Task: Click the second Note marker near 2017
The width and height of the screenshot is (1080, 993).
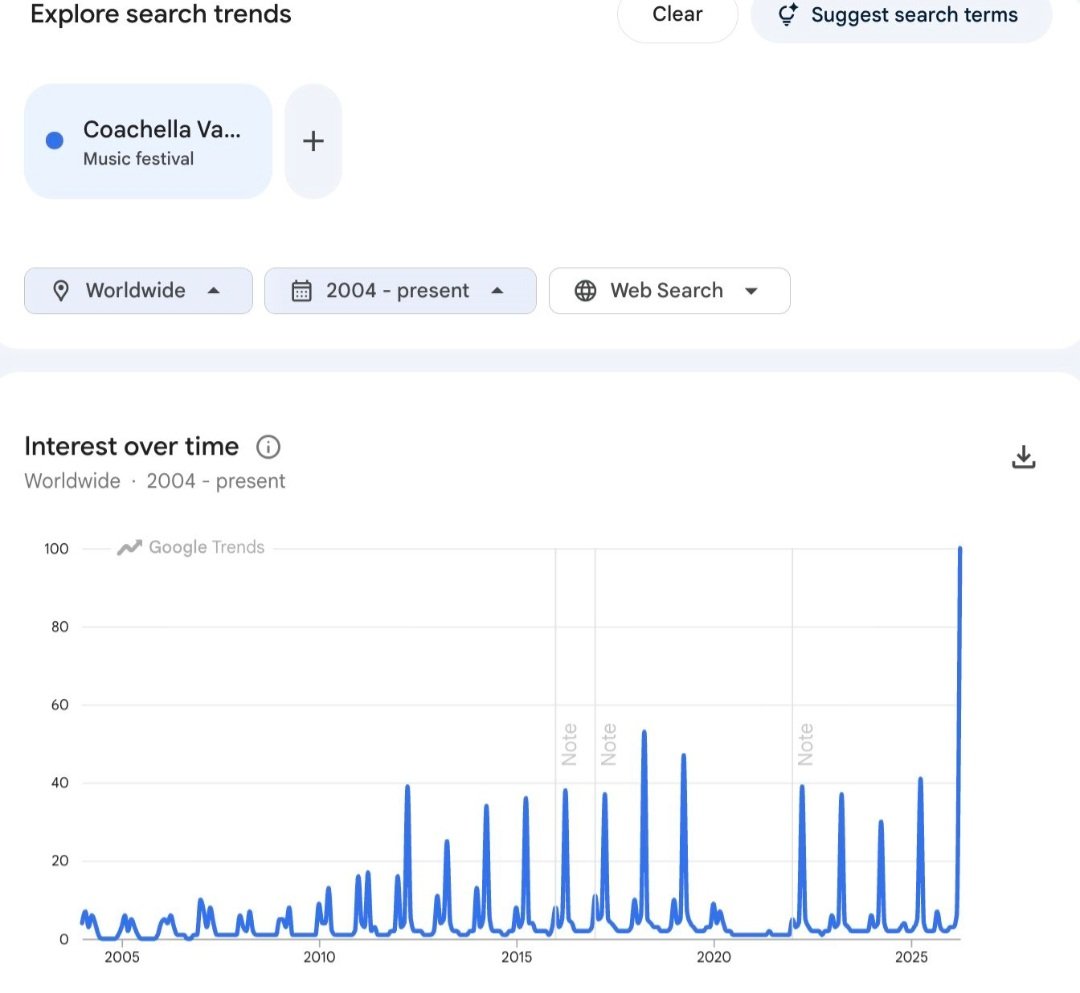Action: point(608,744)
